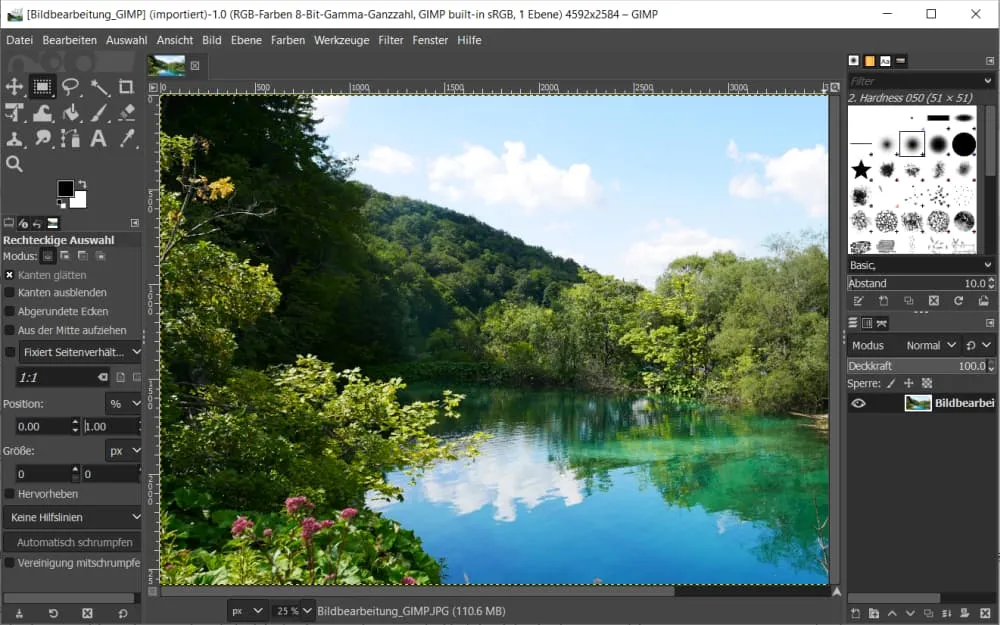1000x625 pixels.
Task: Switch to the Eraser tool
Action: tap(128, 112)
